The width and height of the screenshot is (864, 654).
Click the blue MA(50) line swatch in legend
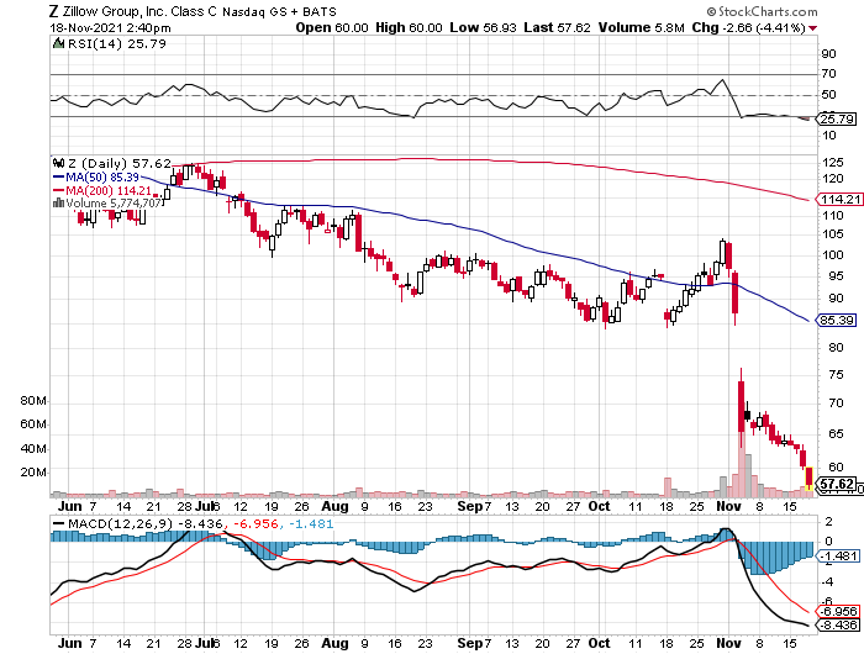[x=58, y=177]
